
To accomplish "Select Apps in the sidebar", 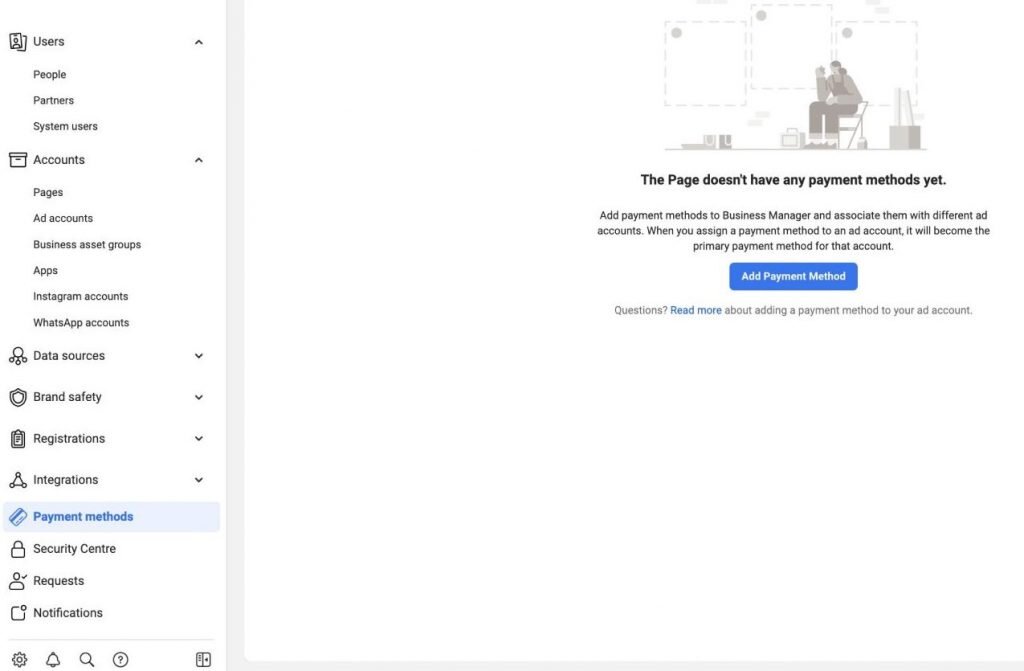I will pos(45,270).
